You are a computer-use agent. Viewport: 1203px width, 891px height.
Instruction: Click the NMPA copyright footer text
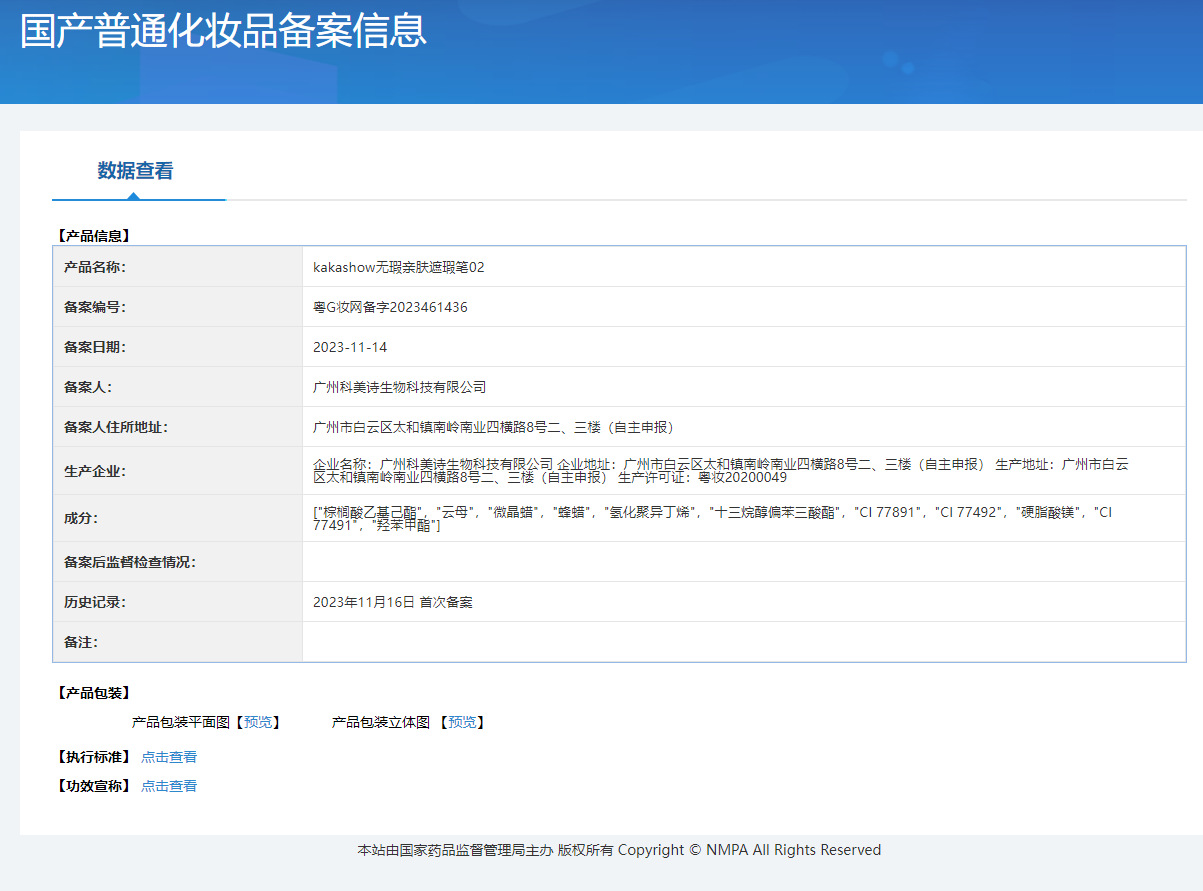[x=619, y=850]
